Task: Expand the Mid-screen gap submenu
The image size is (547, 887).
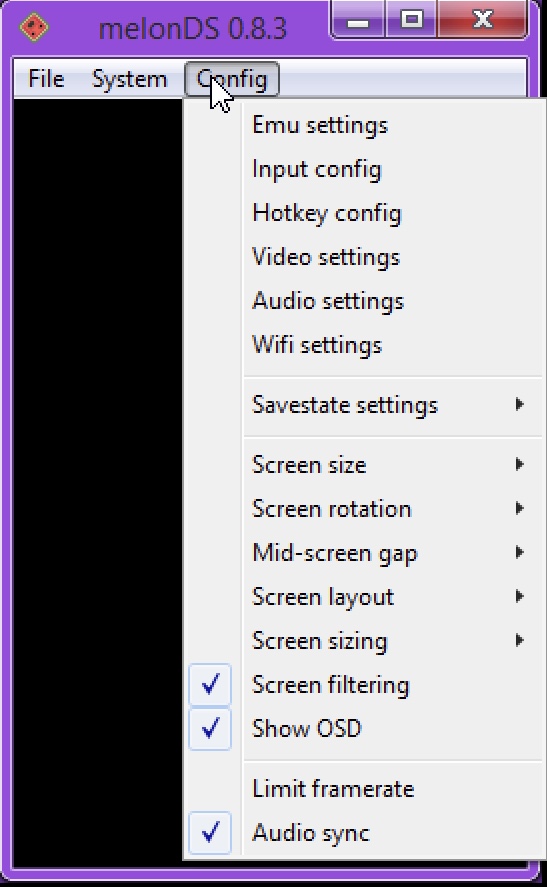Action: tap(365, 553)
